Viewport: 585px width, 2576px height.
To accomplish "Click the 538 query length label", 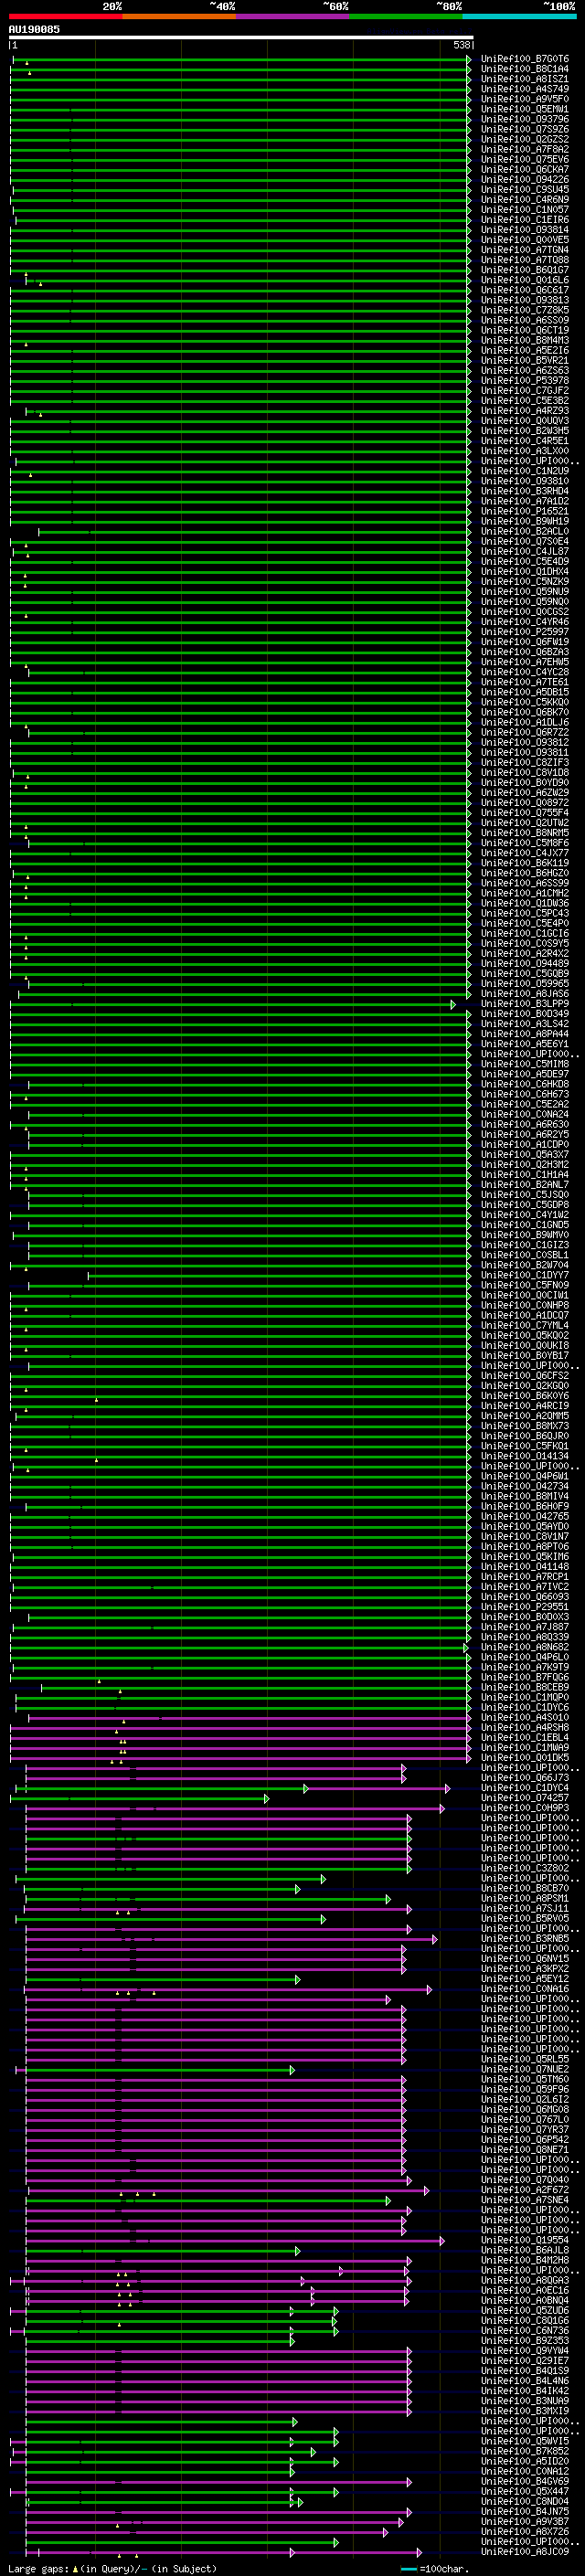I will pos(461,46).
